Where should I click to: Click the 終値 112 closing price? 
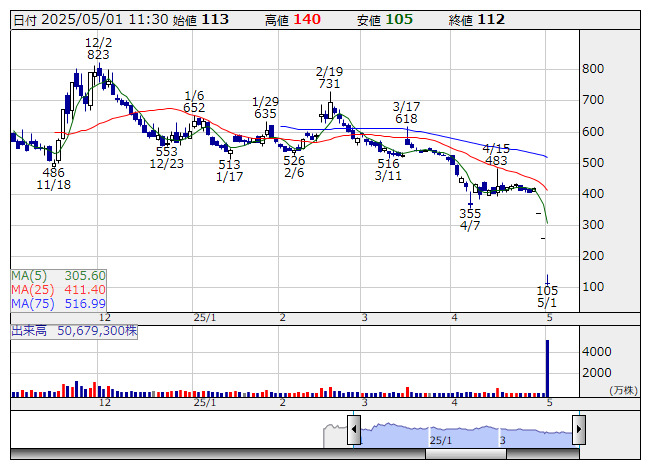(477, 20)
